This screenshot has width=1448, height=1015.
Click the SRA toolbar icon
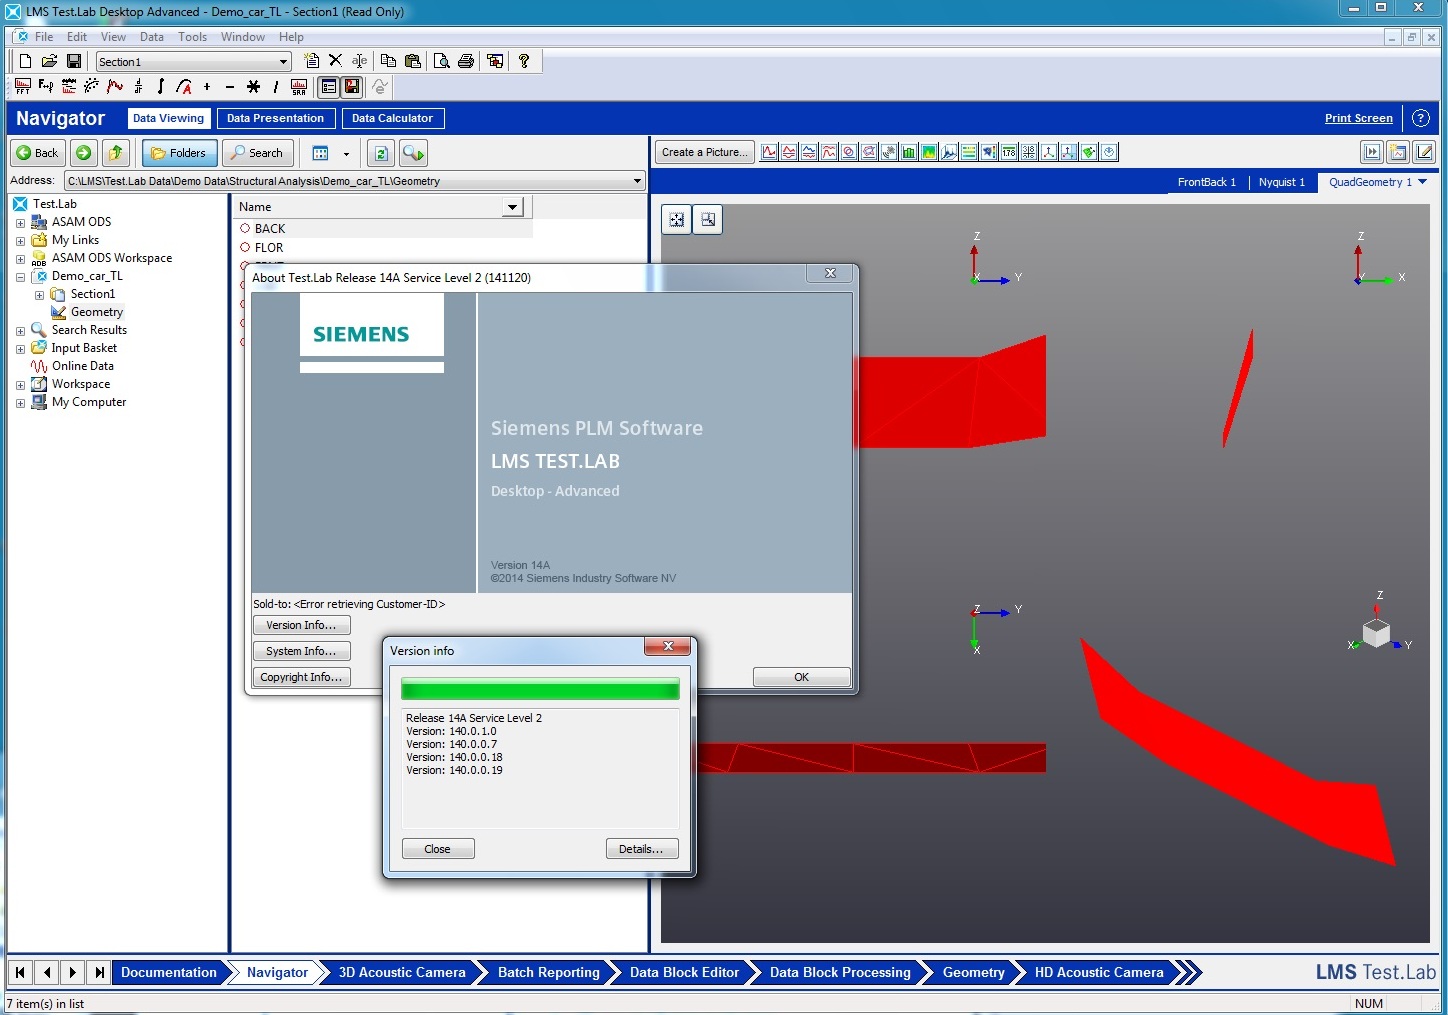pos(298,87)
